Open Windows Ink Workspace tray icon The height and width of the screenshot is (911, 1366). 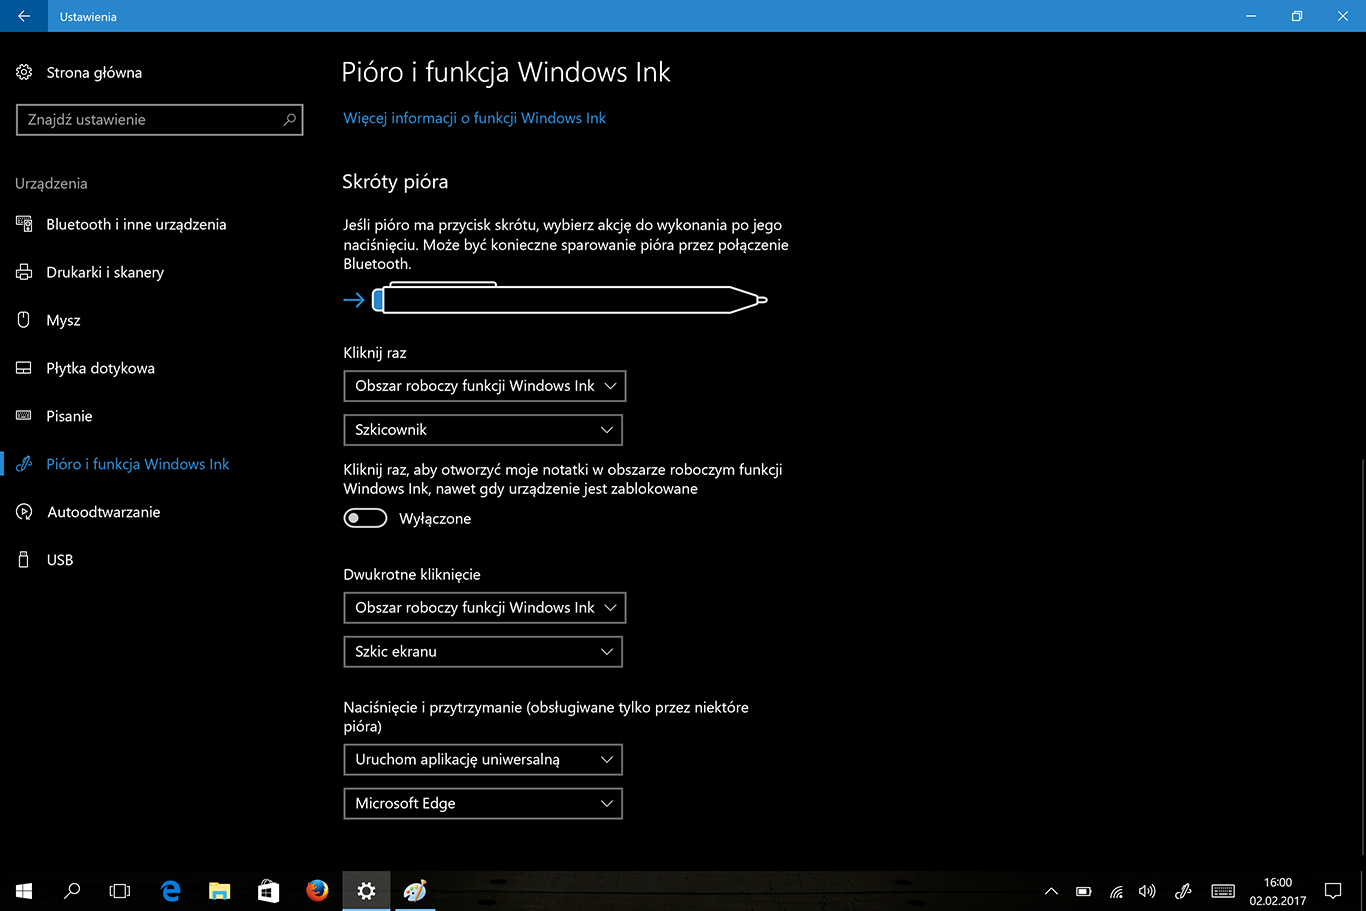[x=1183, y=891]
